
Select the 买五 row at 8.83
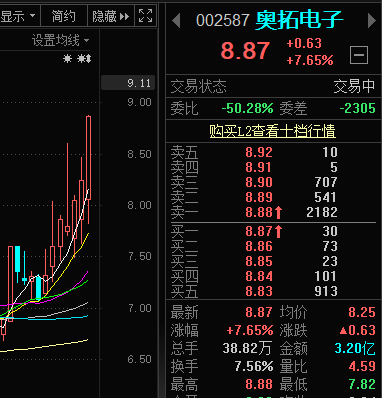[x=273, y=291]
